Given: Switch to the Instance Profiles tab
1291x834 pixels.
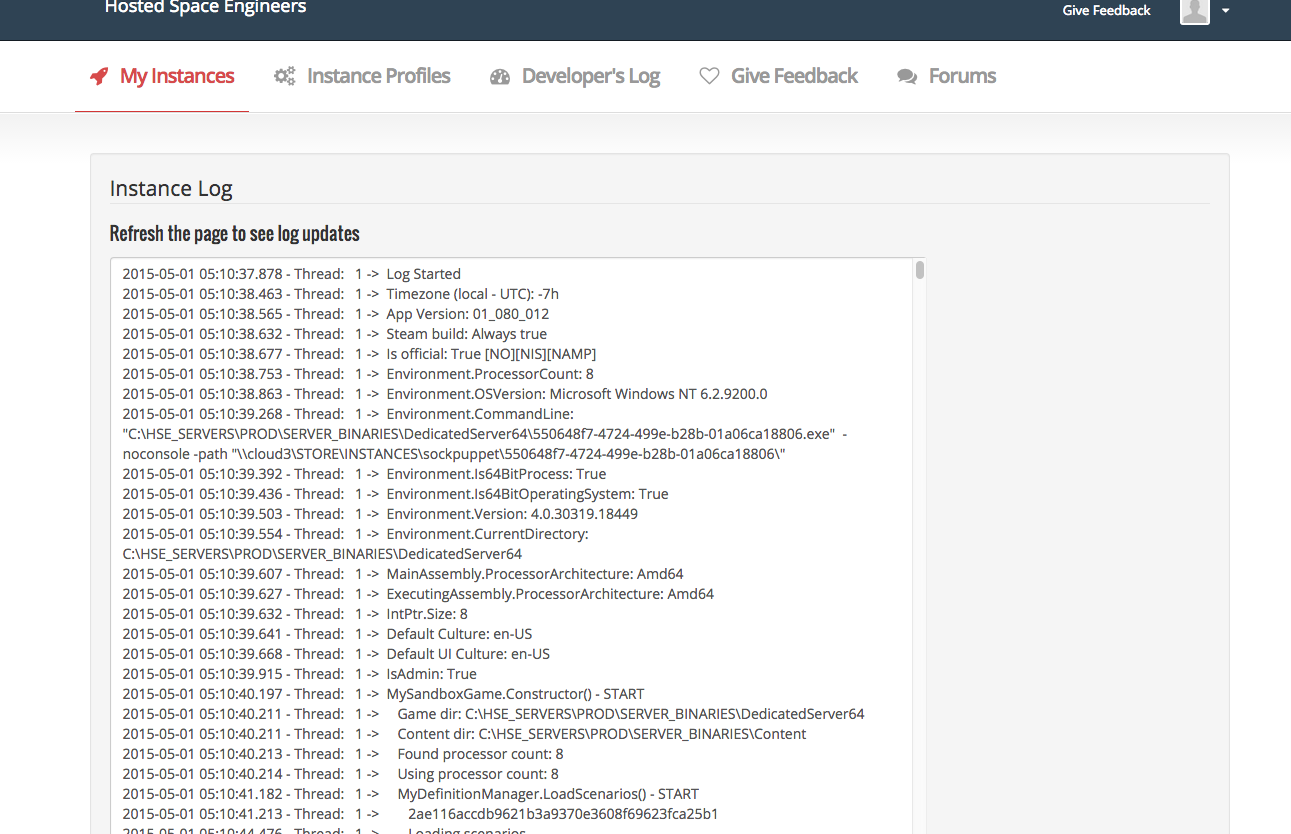Looking at the screenshot, I should (x=362, y=76).
